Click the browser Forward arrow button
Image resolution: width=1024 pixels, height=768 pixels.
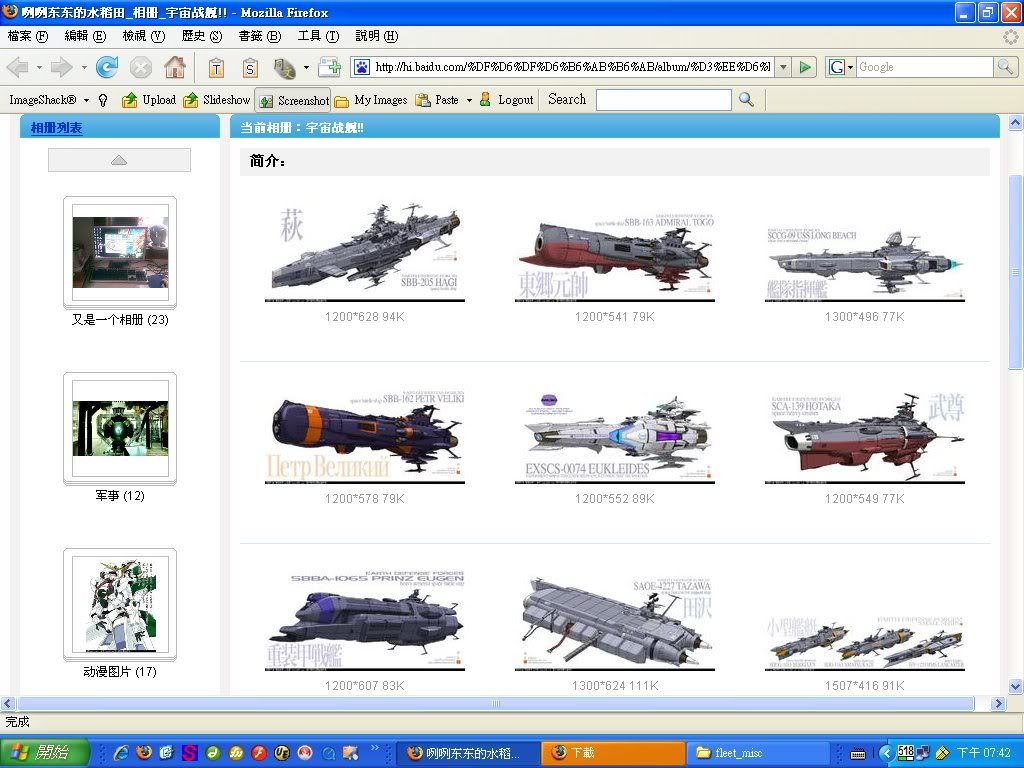61,67
